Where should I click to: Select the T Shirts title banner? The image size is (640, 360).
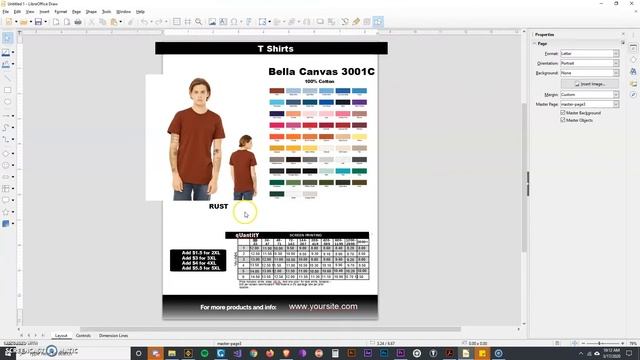pos(271,48)
